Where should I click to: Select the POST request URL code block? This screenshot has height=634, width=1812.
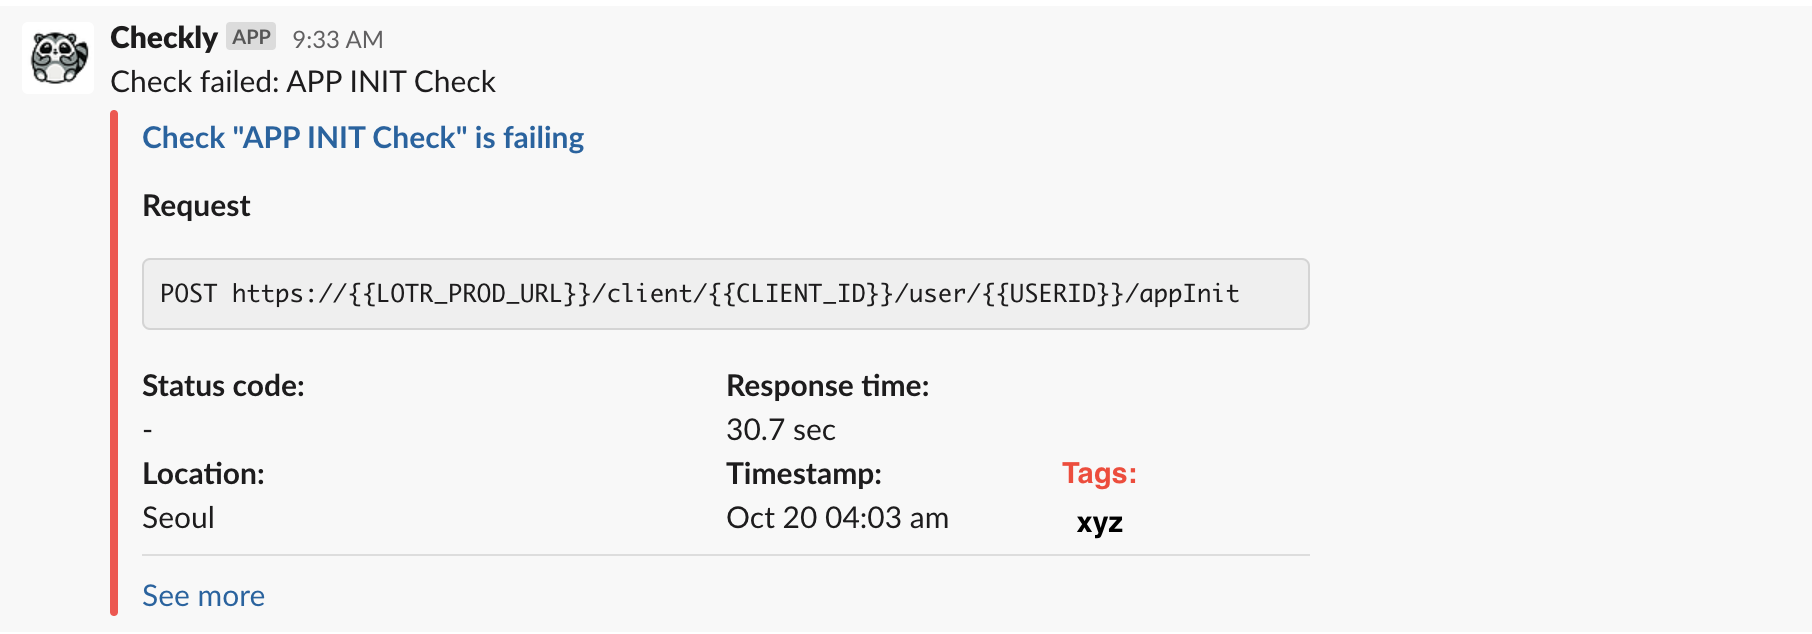coord(725,294)
